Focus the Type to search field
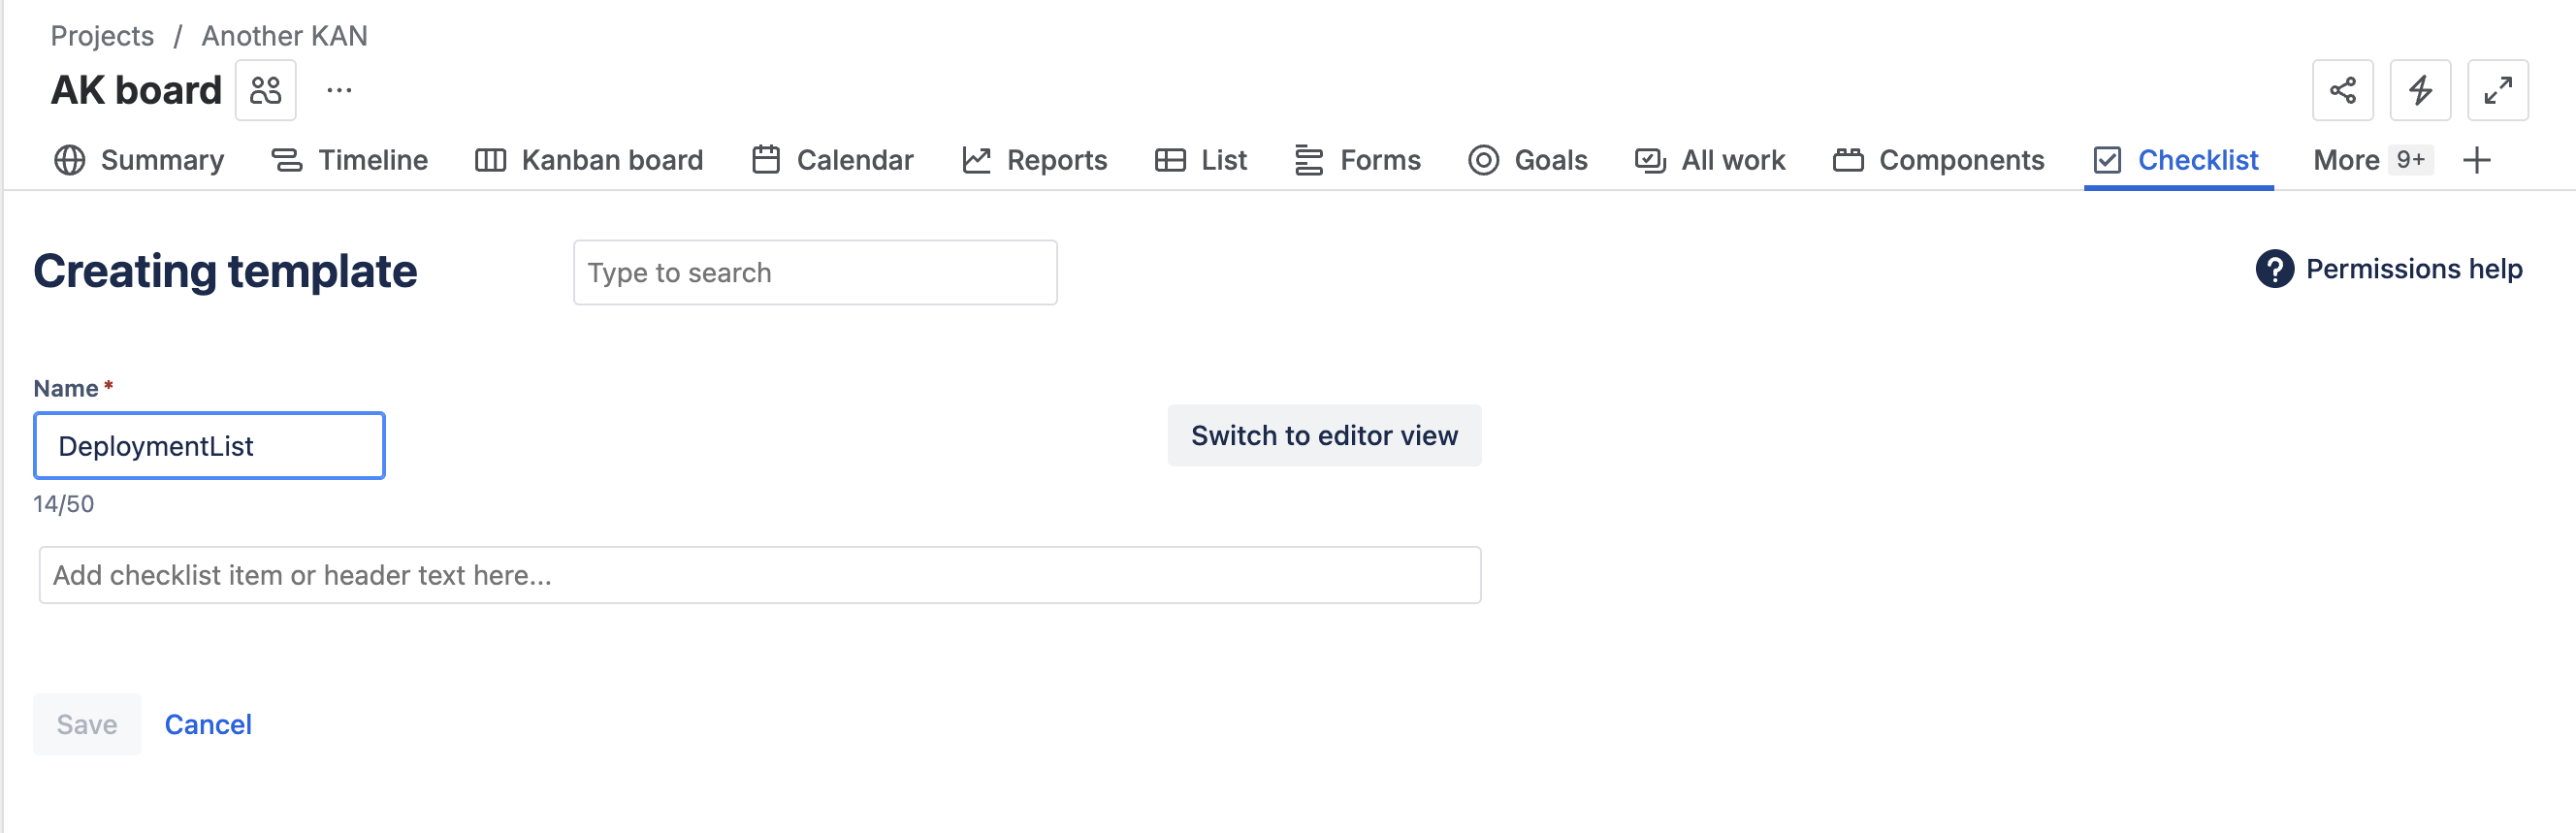The width and height of the screenshot is (2576, 833). coord(814,273)
